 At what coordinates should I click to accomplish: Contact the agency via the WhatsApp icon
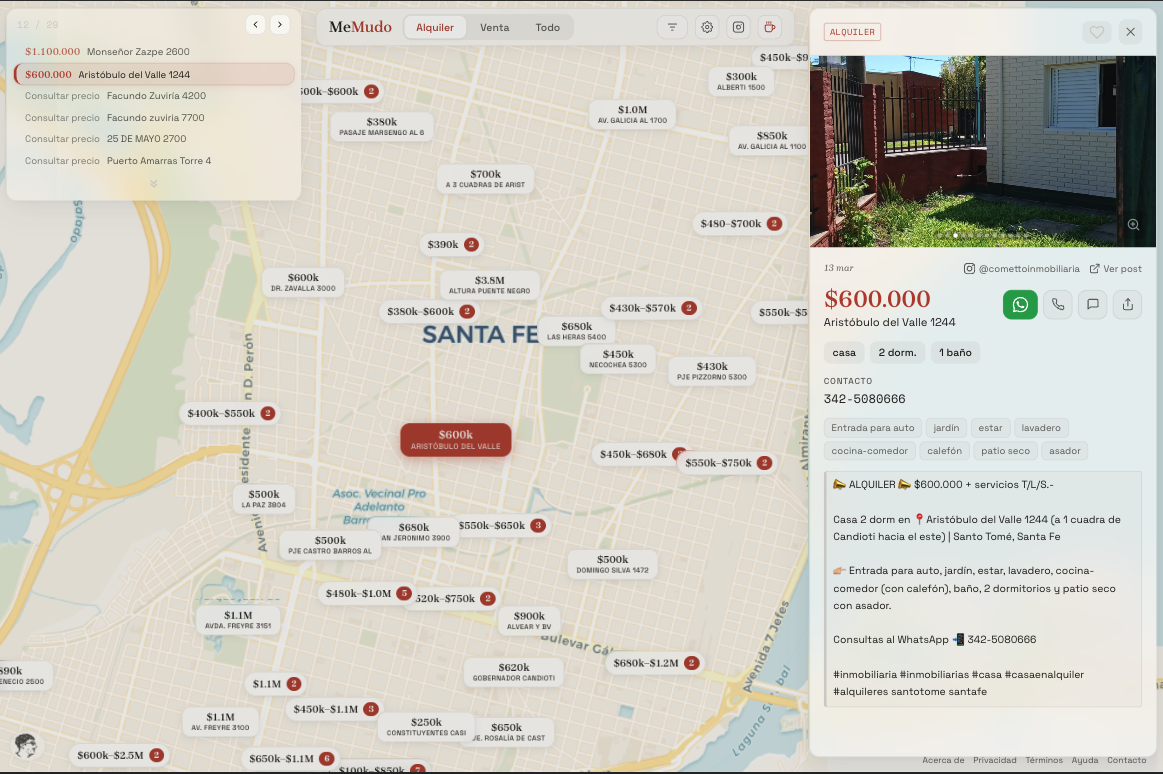pos(1020,304)
